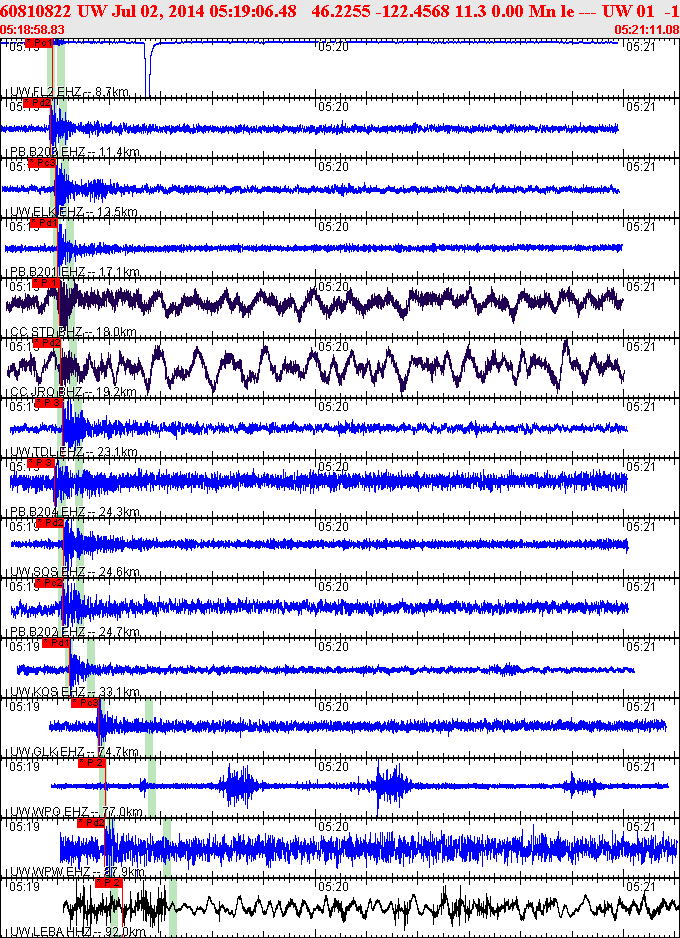Select the later green band on UW.WPW trace
This screenshot has width=680, height=938.
pyautogui.click(x=167, y=847)
